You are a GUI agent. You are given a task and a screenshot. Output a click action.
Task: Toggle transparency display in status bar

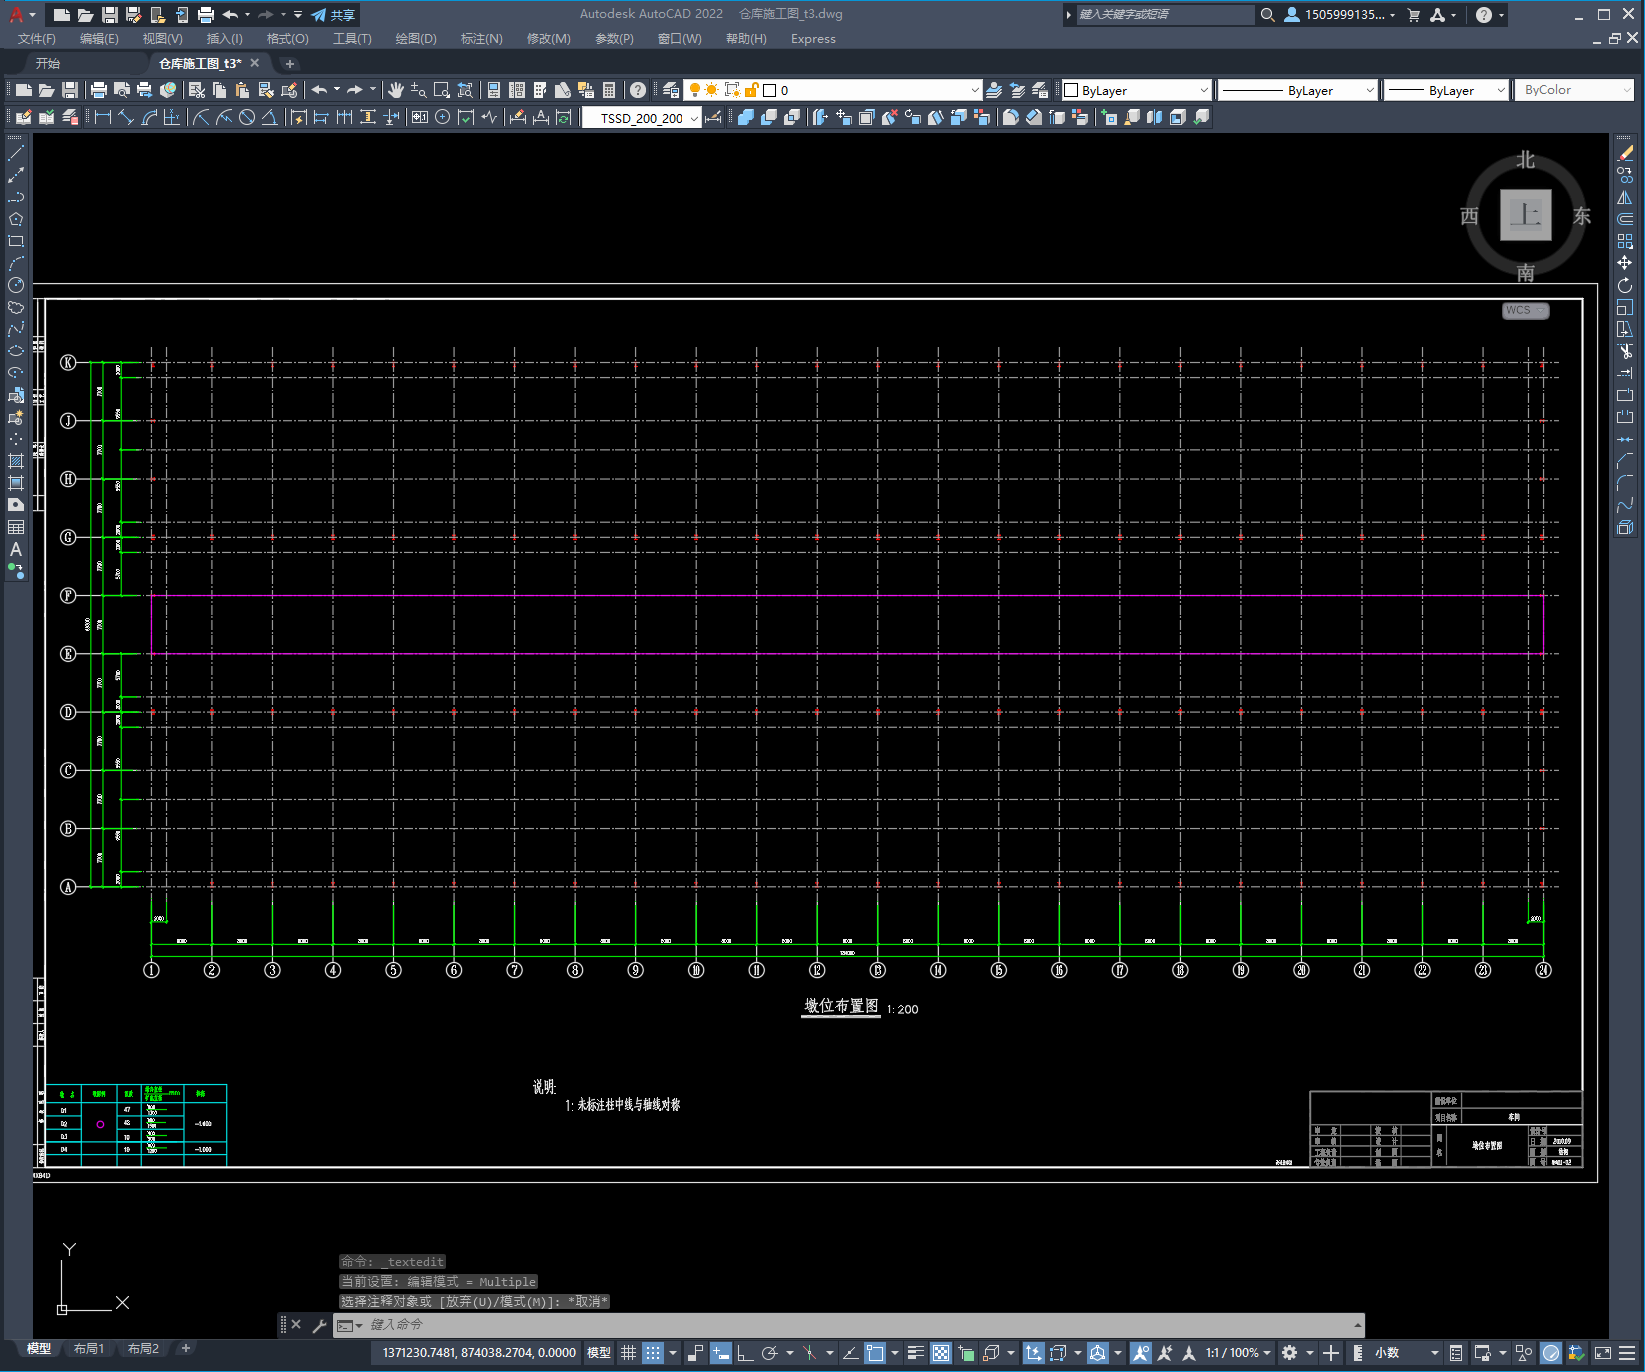click(941, 1353)
